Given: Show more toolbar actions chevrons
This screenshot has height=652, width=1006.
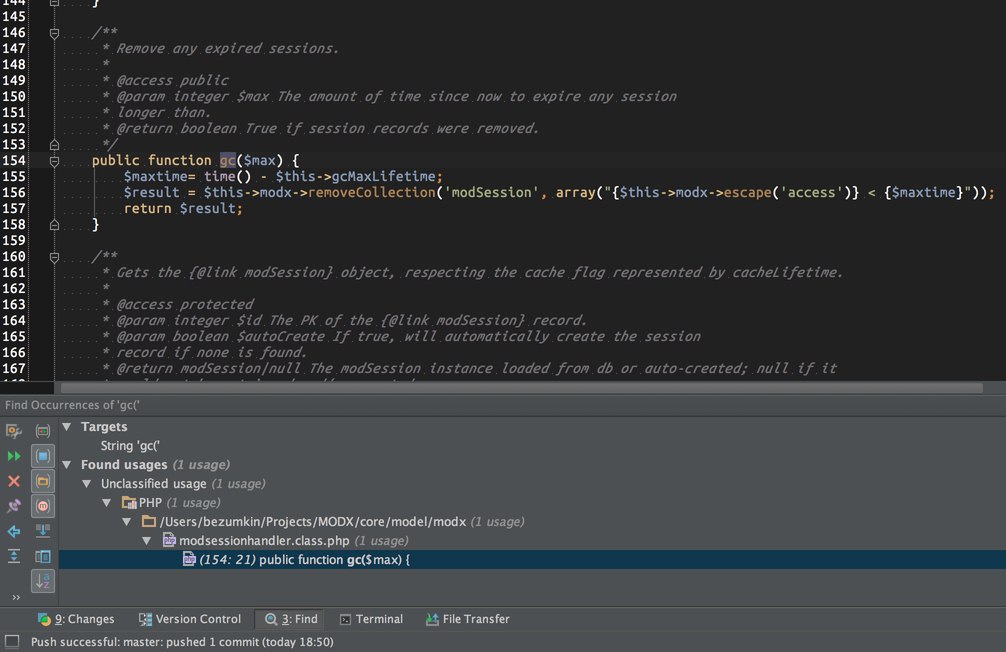Looking at the screenshot, I should coord(15,597).
